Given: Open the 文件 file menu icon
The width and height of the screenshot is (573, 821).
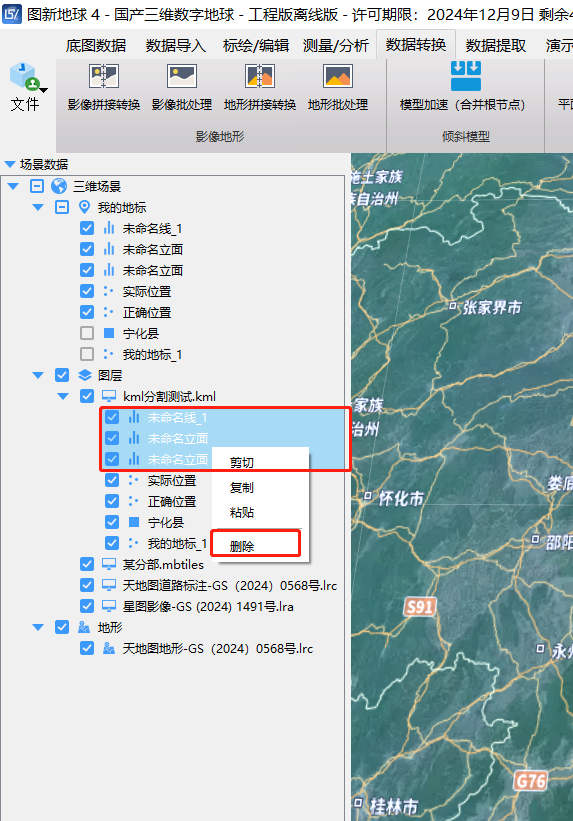Looking at the screenshot, I should click(x=25, y=77).
